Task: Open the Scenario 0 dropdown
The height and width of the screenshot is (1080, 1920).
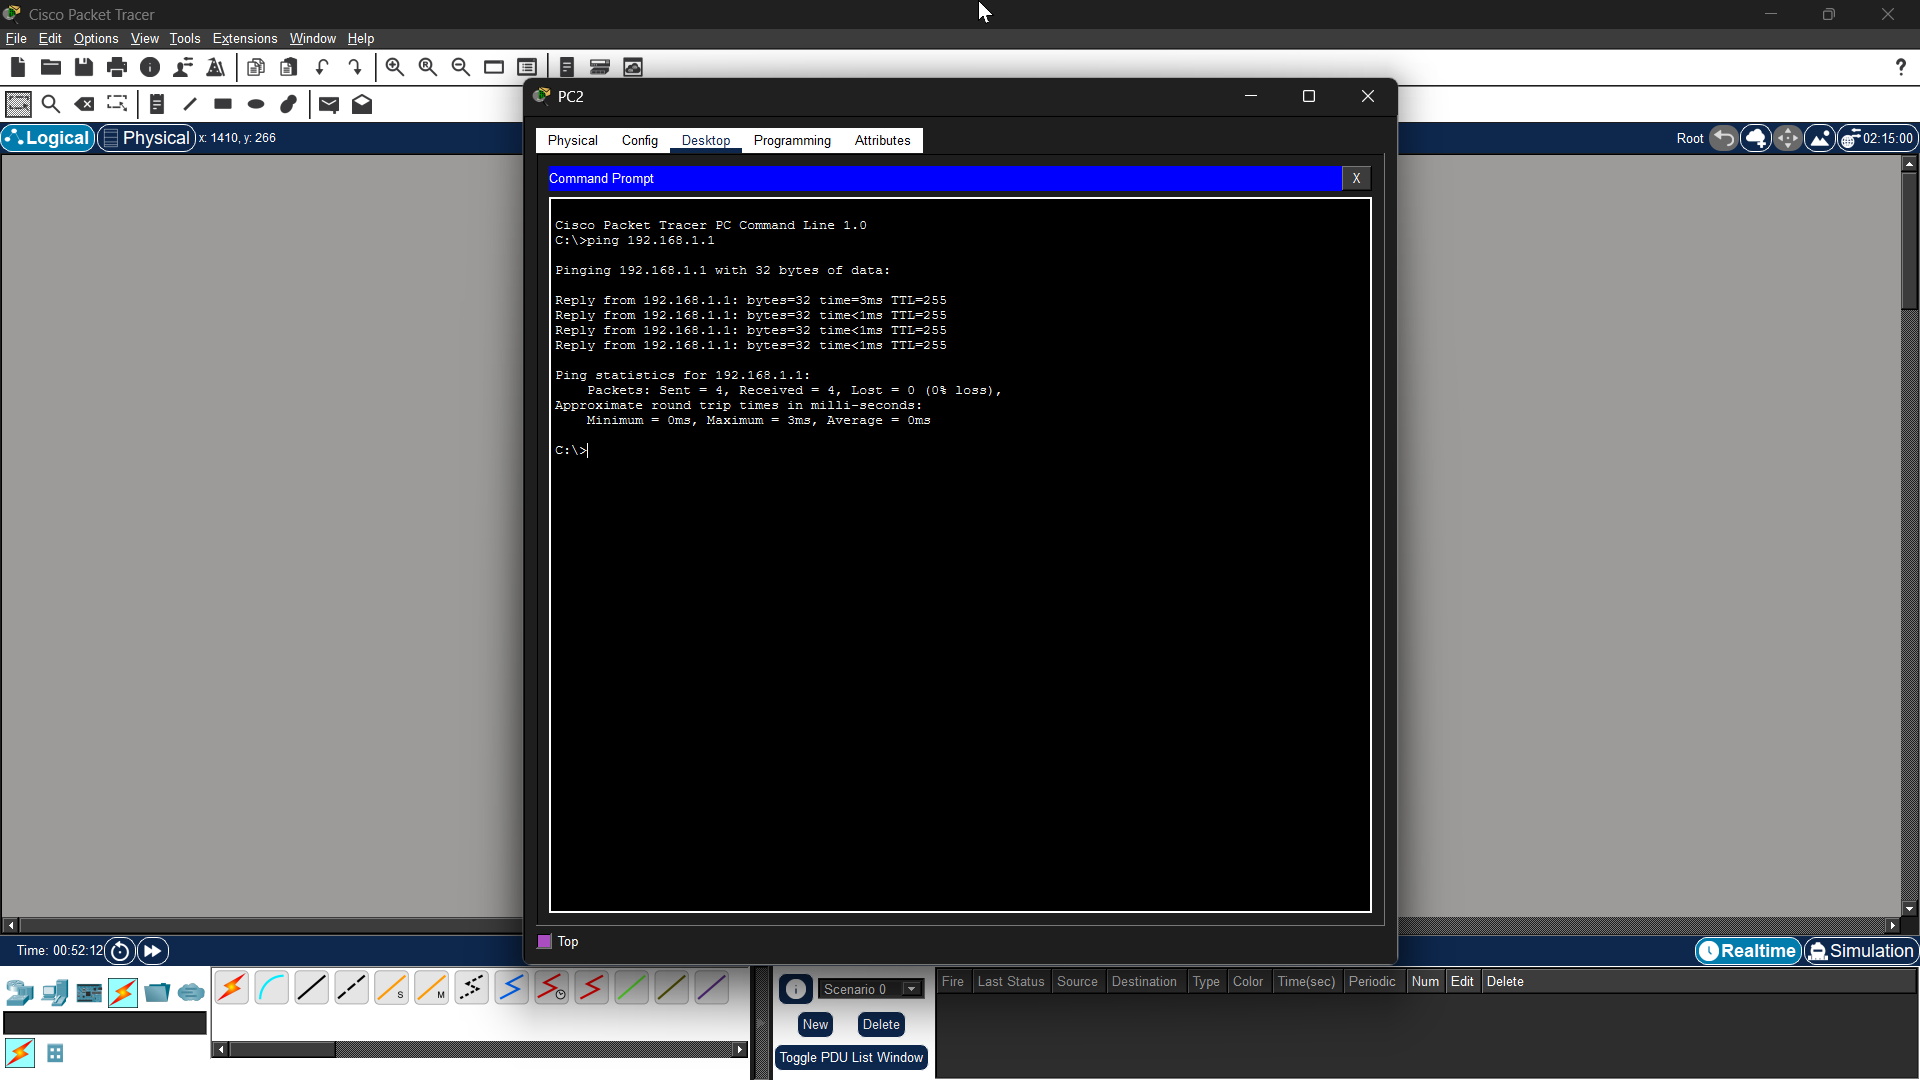Action: pos(911,989)
